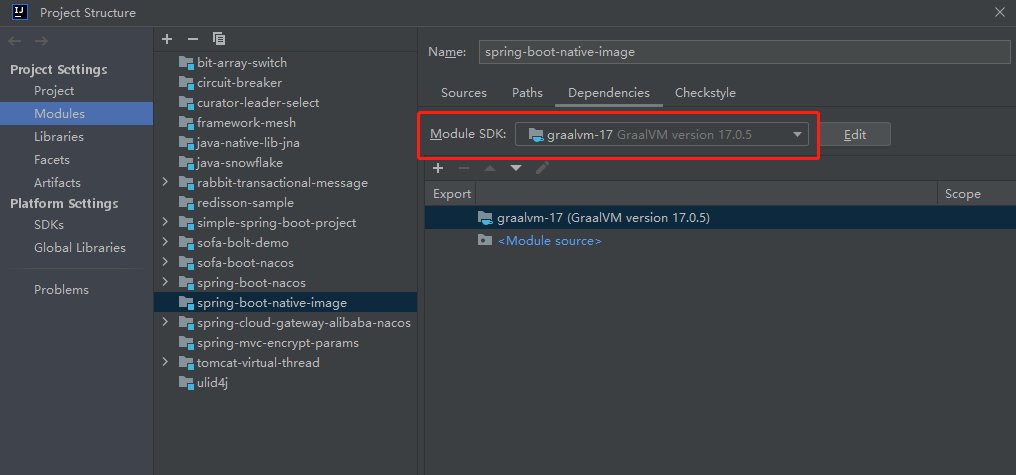Close the Project Structure dialog
Image resolution: width=1016 pixels, height=475 pixels.
tap(1000, 12)
